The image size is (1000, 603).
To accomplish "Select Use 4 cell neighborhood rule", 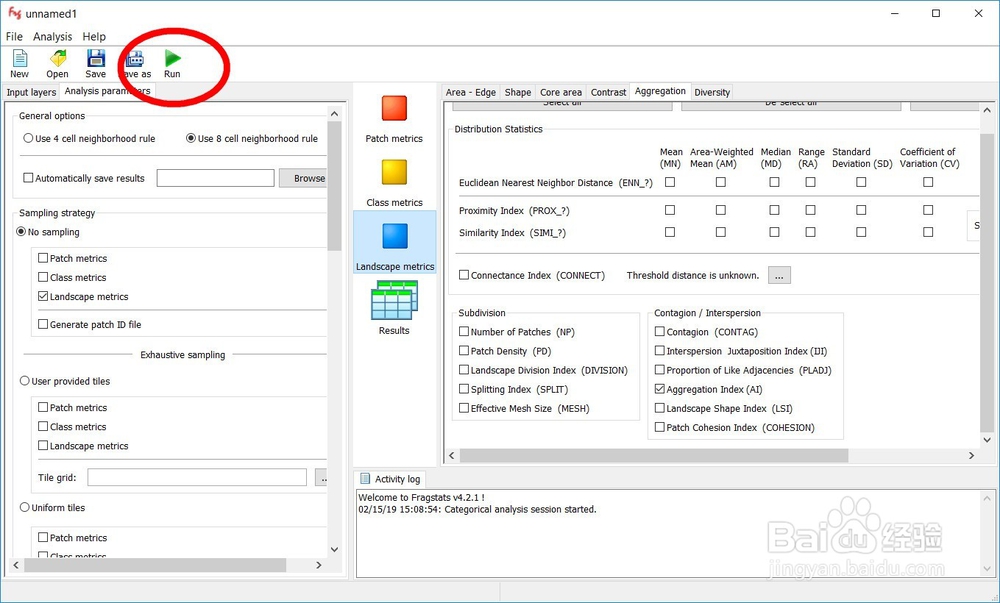I will click(x=29, y=138).
